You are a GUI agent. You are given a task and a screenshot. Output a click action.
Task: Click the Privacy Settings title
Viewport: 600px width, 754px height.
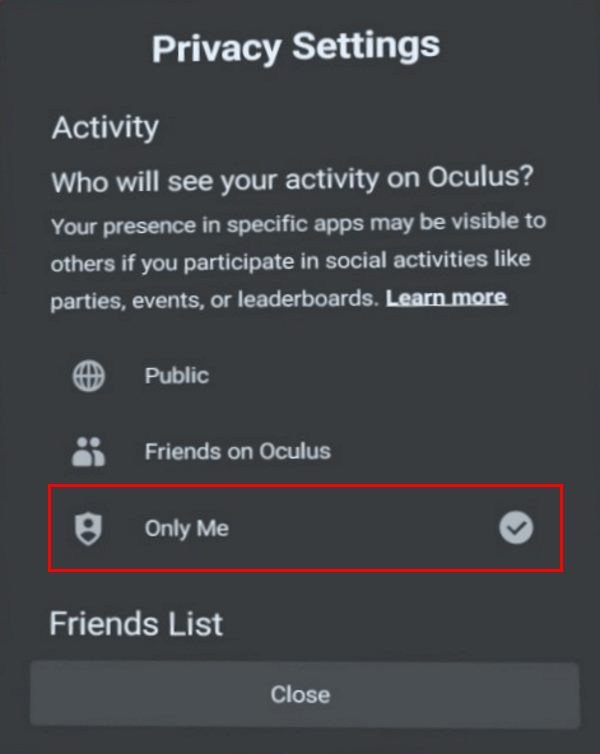click(295, 47)
